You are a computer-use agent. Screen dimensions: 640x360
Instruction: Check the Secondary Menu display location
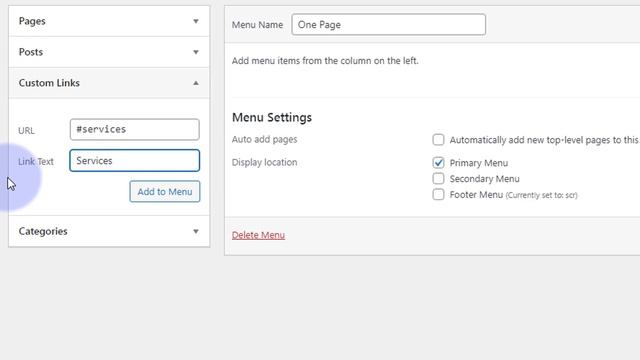coord(438,179)
